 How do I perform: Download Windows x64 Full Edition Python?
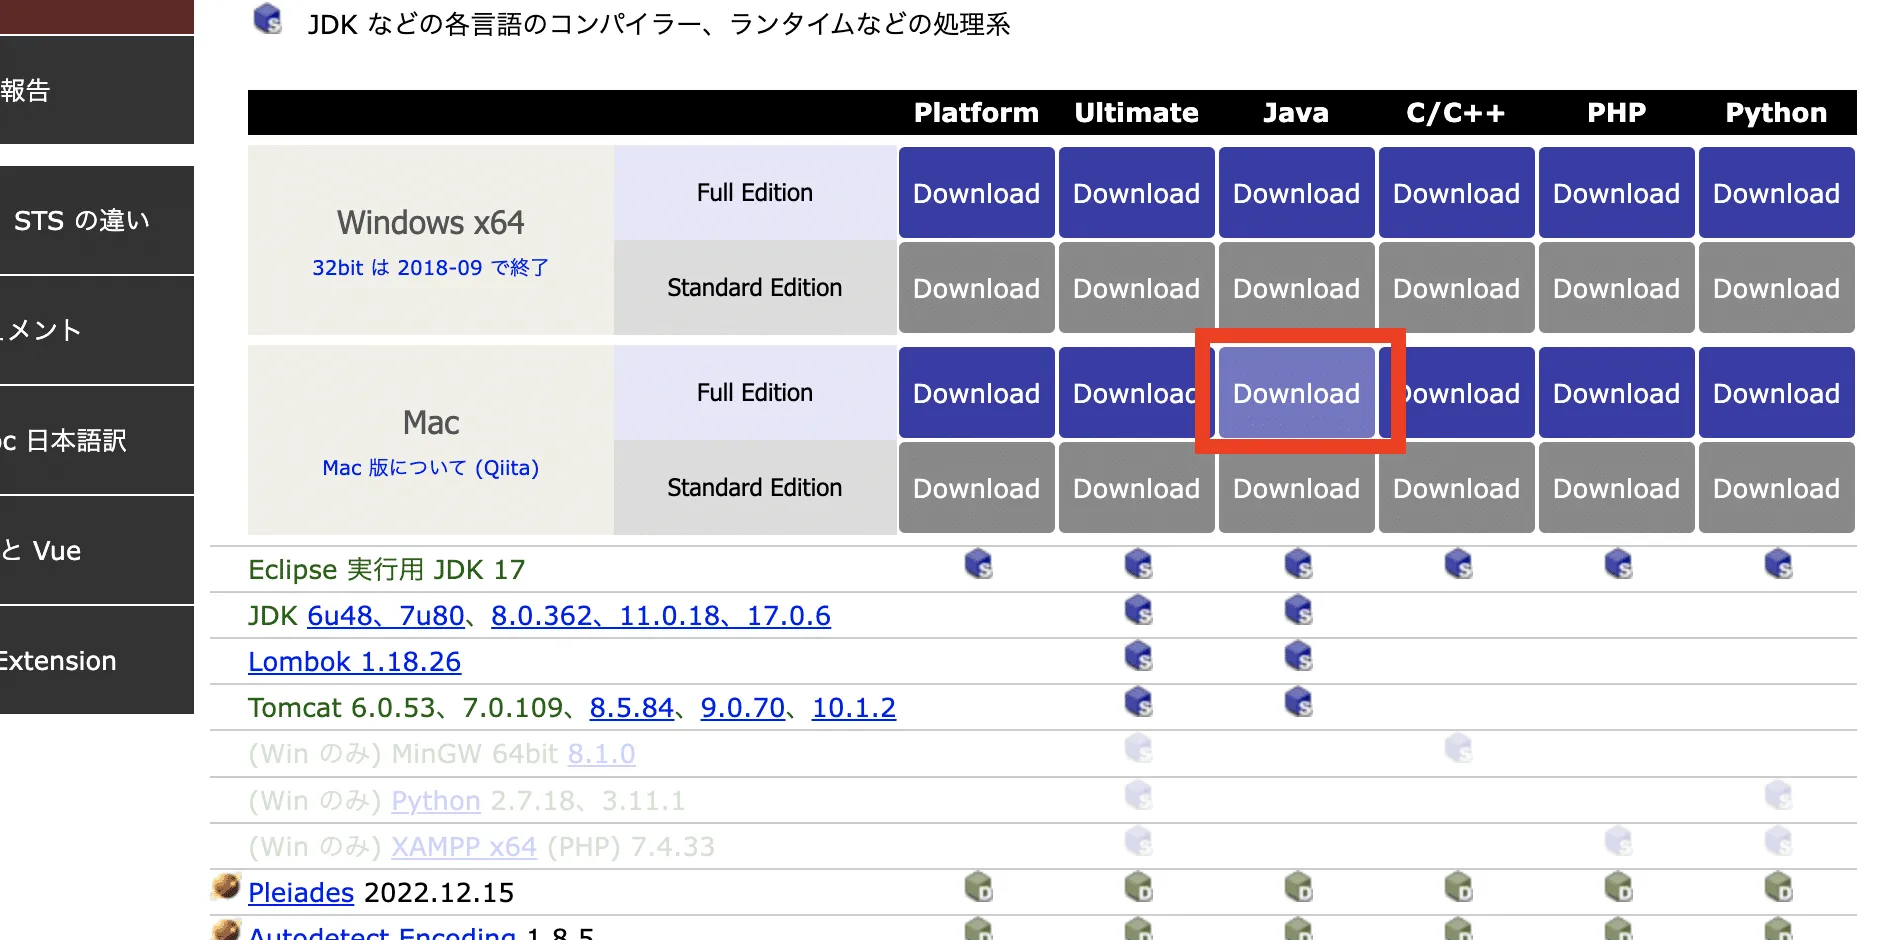[1777, 193]
